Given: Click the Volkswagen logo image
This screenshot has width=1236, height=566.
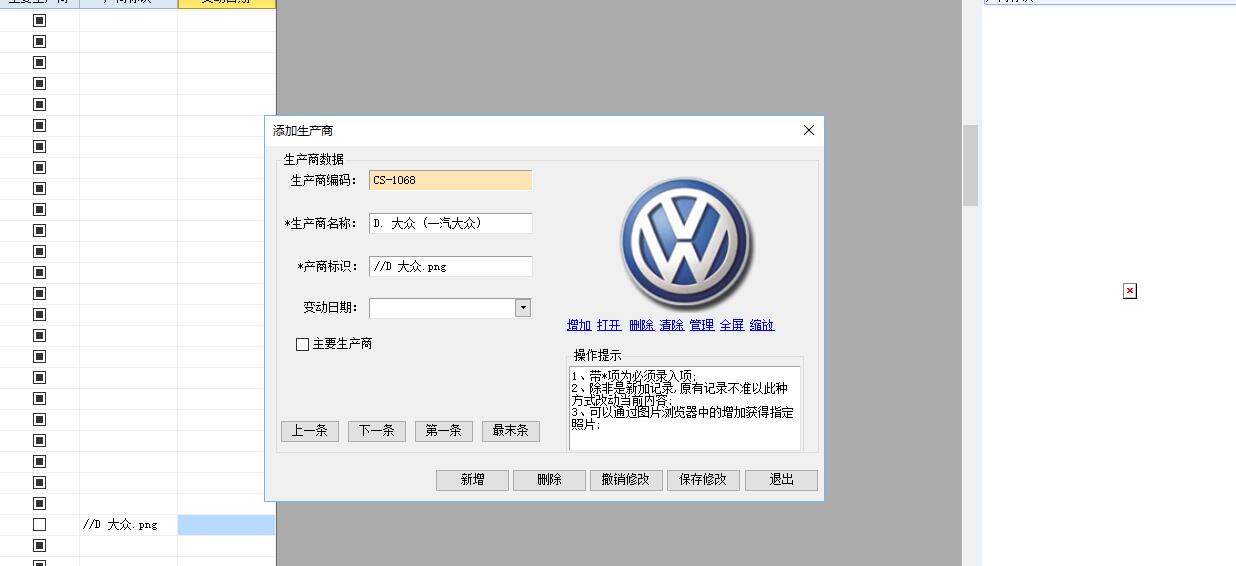Looking at the screenshot, I should (686, 243).
